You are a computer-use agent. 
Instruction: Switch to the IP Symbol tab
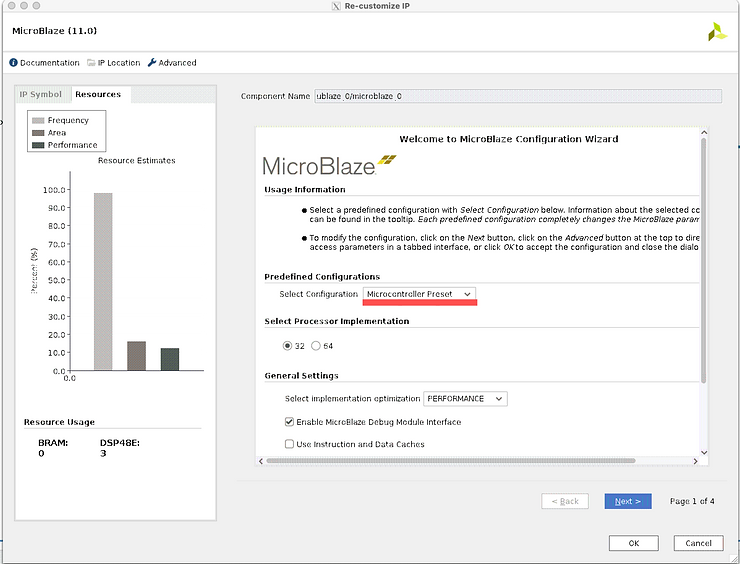click(41, 95)
